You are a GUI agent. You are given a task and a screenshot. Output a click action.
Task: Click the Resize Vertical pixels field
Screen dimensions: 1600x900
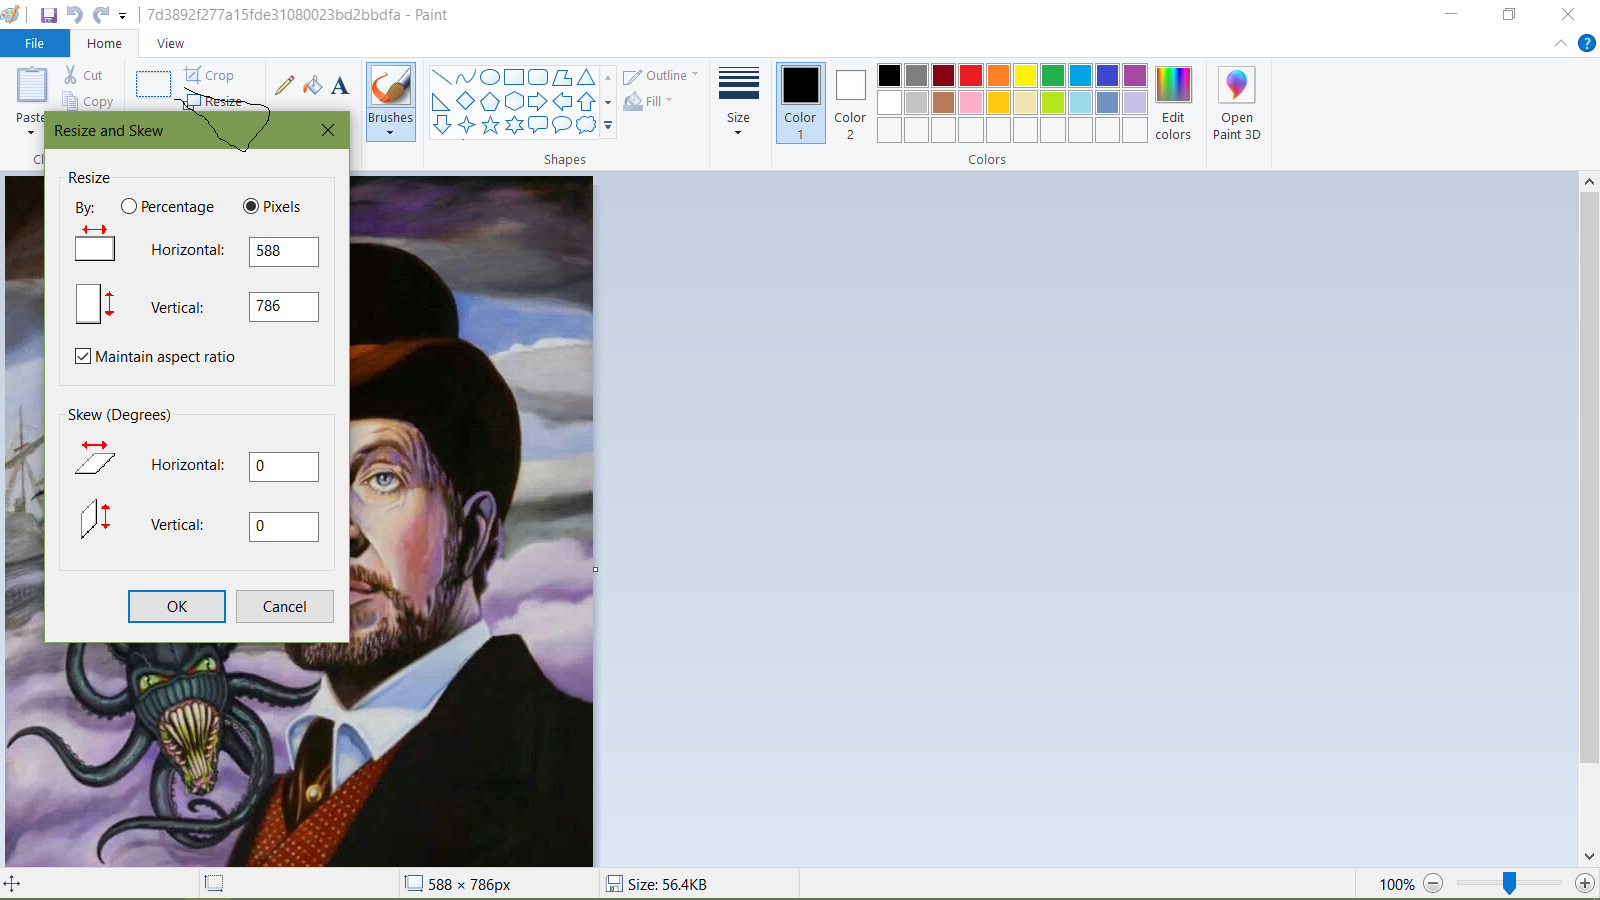(x=284, y=306)
